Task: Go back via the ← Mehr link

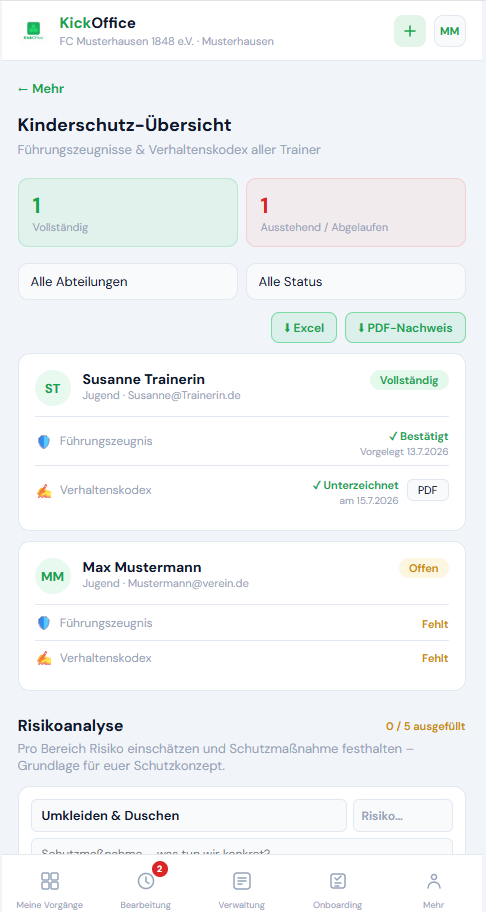Action: (41, 89)
